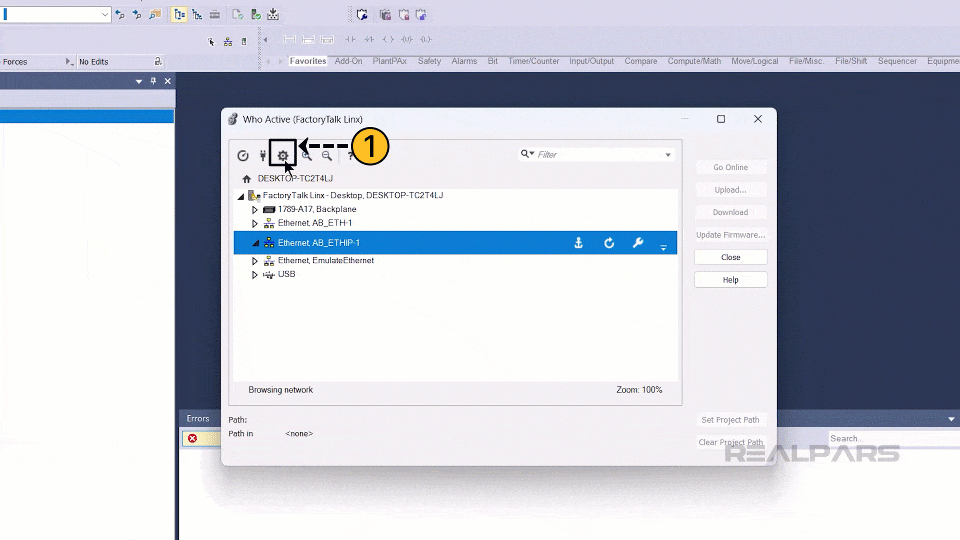Image resolution: width=960 pixels, height=540 pixels.
Task: Switch to the Timer/Counter instruction tab
Action: [533, 61]
